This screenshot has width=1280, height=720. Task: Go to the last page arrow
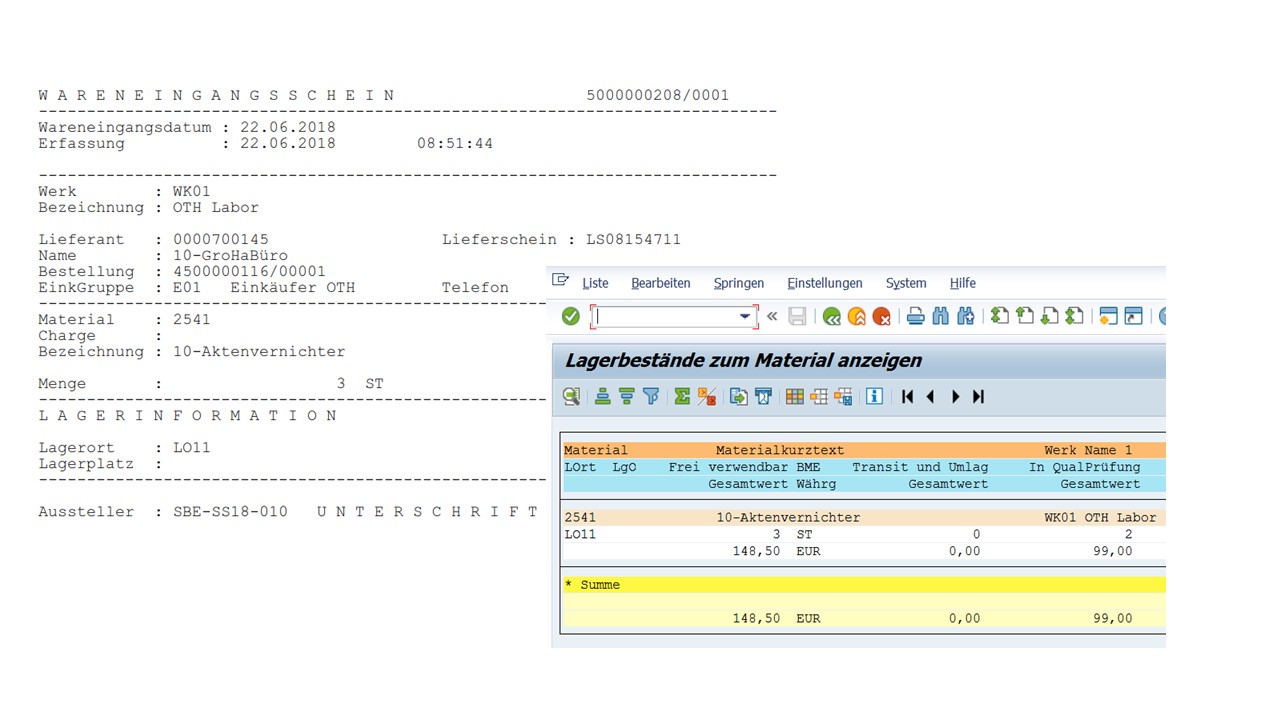tap(979, 397)
